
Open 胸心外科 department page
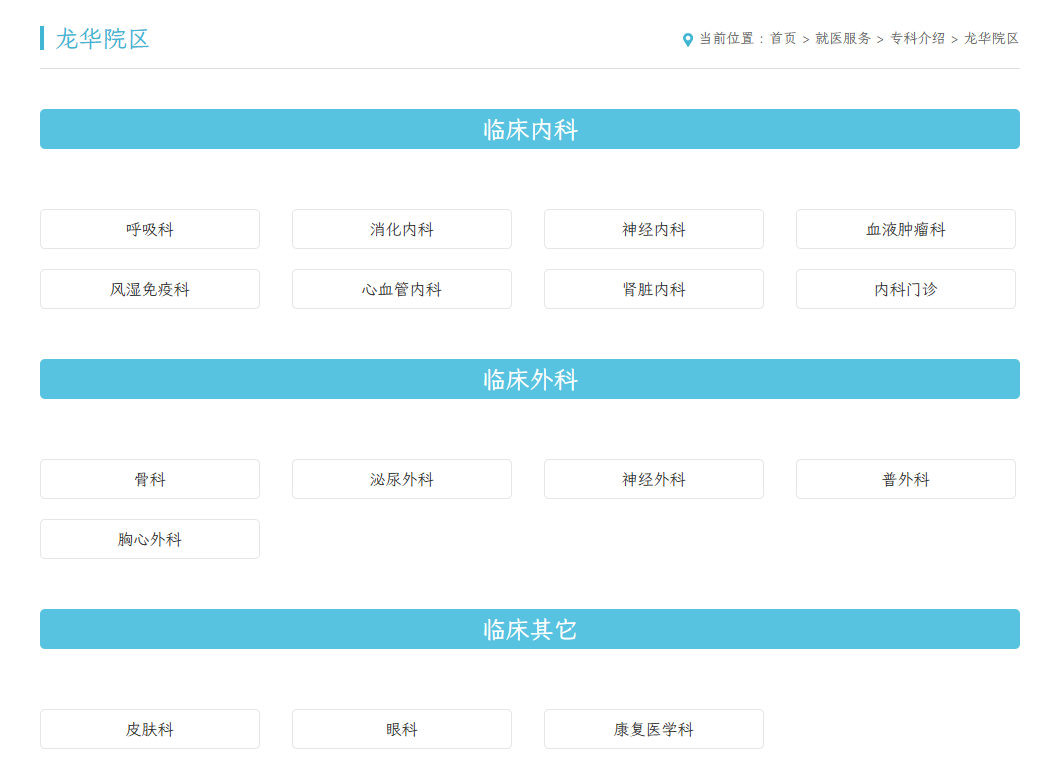tap(150, 539)
